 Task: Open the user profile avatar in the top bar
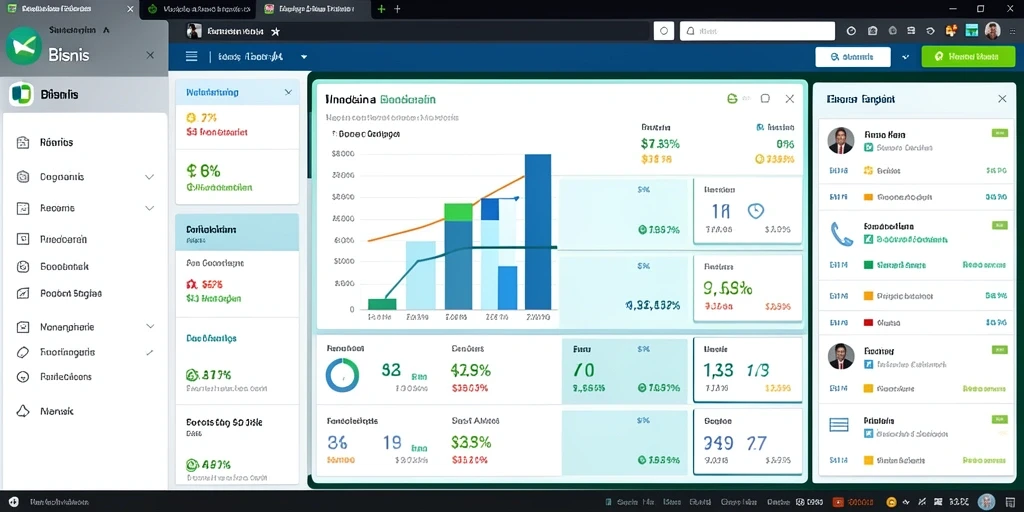pos(992,31)
